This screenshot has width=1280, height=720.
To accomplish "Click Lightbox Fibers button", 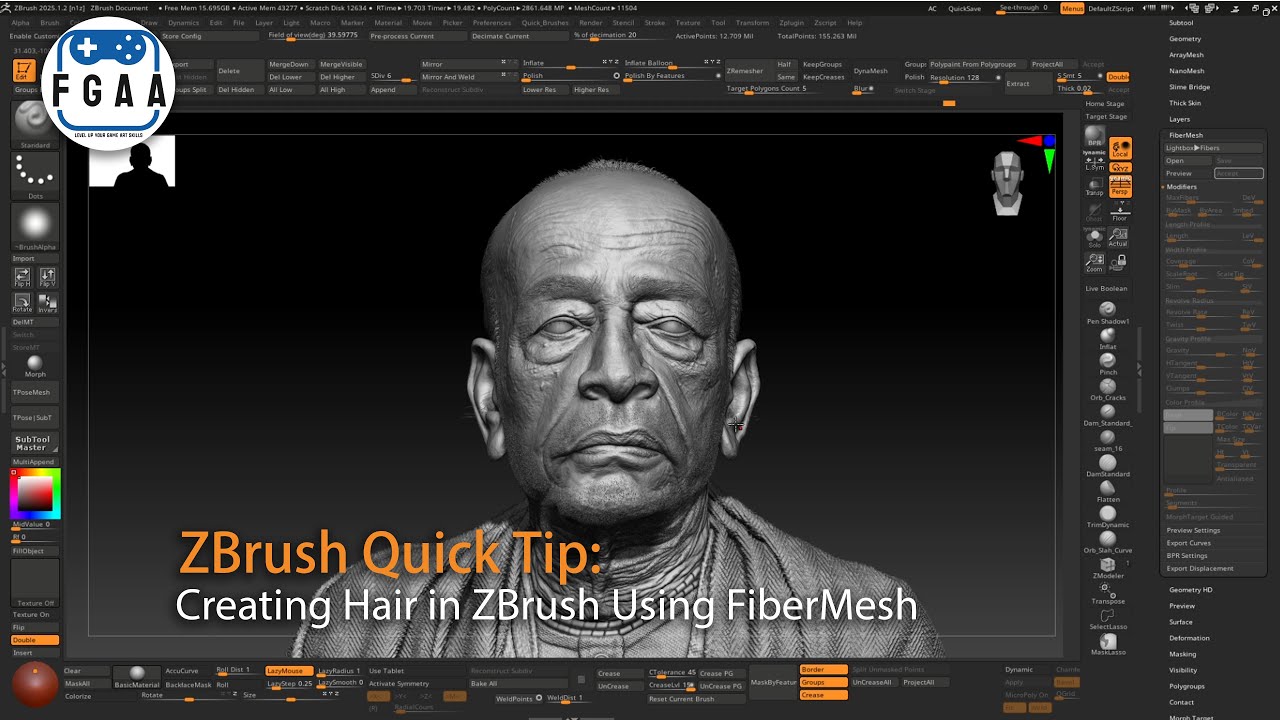I will click(1212, 148).
